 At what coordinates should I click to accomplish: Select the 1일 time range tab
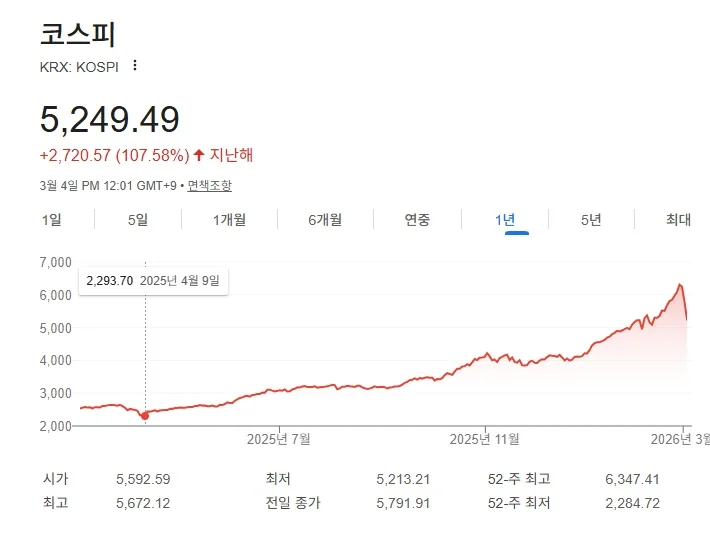point(52,220)
